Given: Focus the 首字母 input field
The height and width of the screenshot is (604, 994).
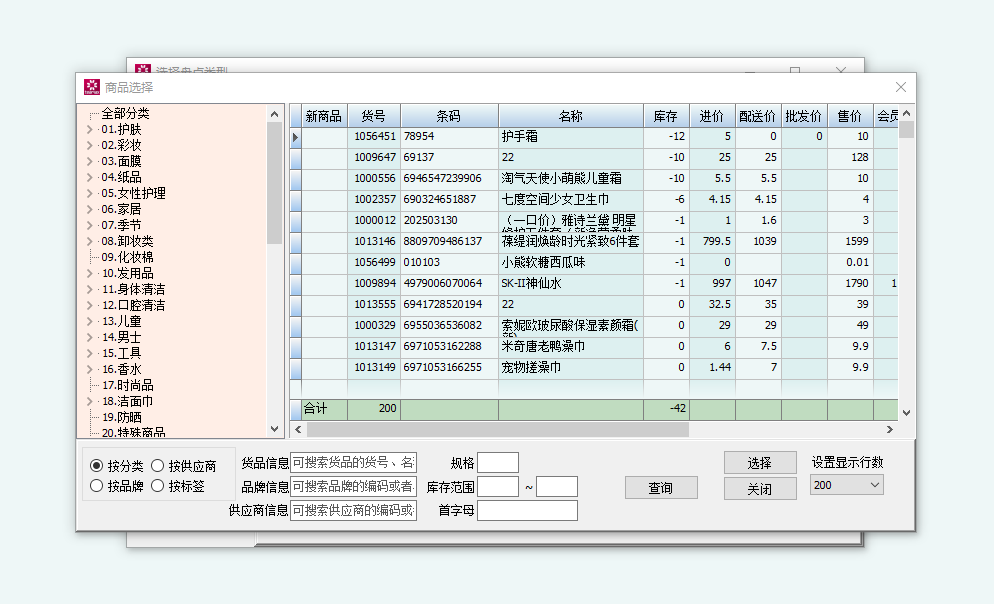Looking at the screenshot, I should pyautogui.click(x=527, y=510).
